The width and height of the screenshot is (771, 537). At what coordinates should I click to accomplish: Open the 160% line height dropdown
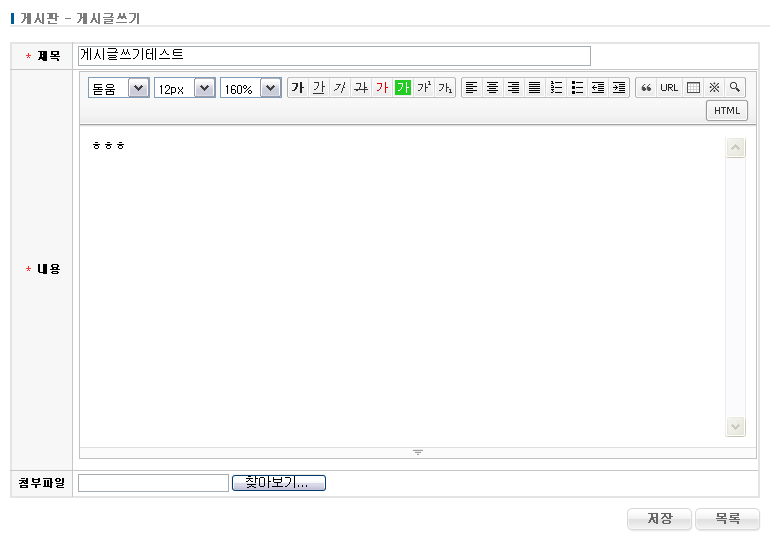250,88
